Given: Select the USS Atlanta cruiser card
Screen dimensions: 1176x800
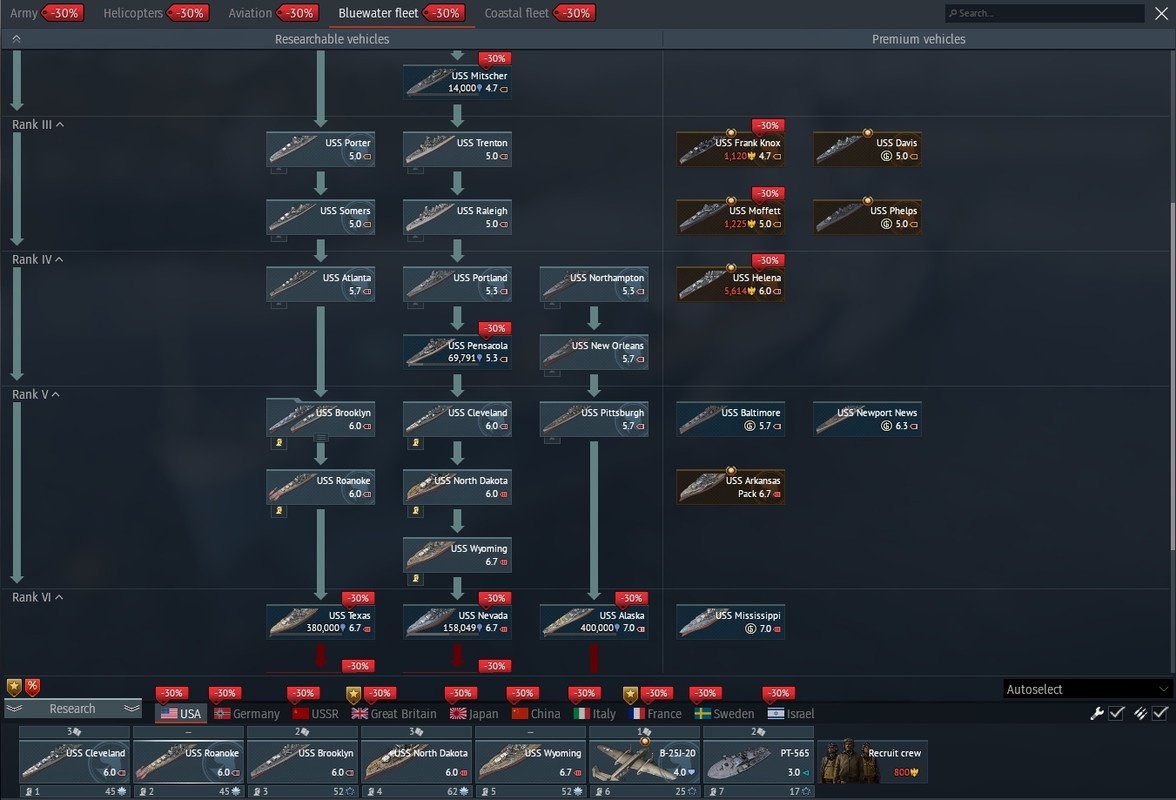Looking at the screenshot, I should tap(320, 284).
